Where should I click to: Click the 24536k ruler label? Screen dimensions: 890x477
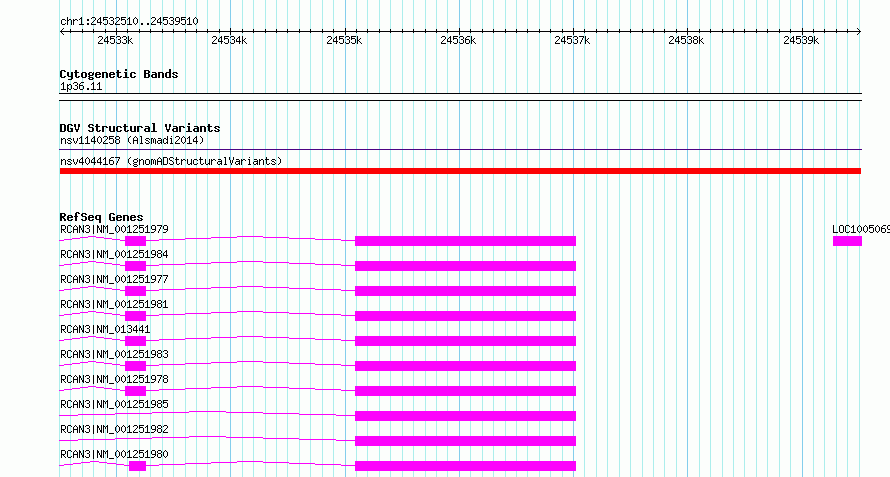point(458,40)
